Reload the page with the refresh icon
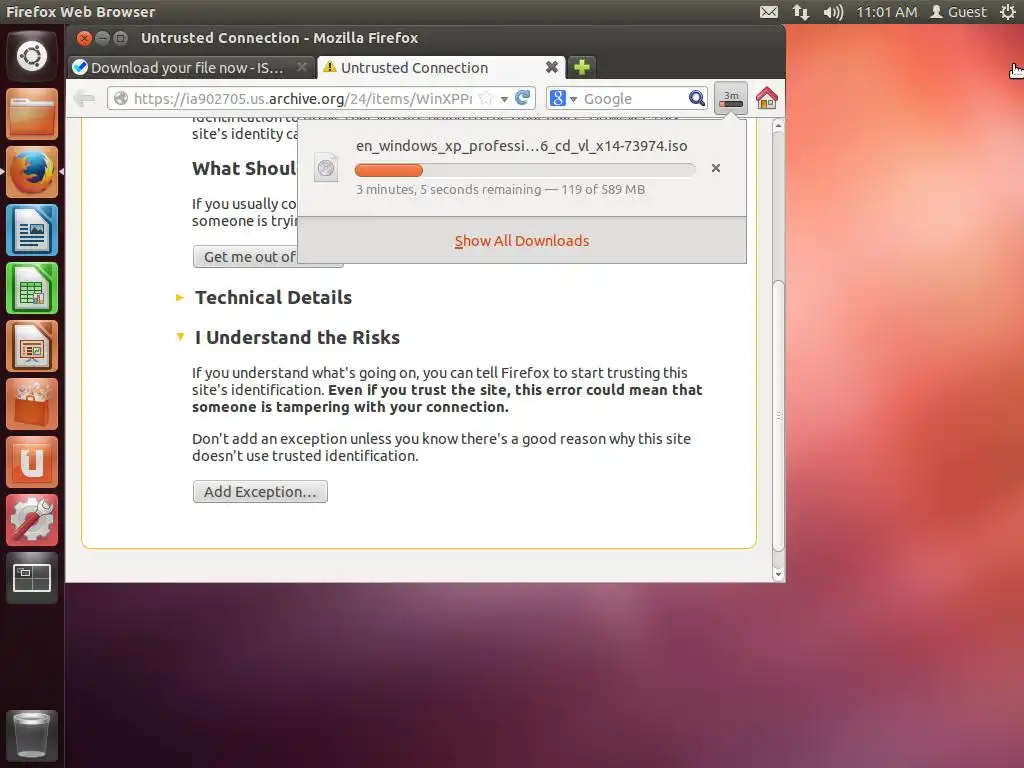 point(522,98)
